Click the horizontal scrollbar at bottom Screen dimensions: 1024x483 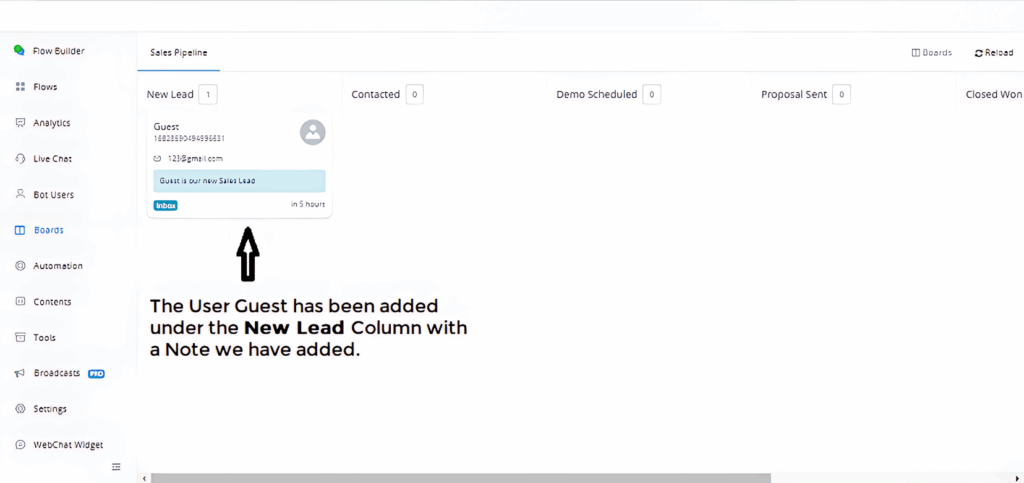(460, 478)
